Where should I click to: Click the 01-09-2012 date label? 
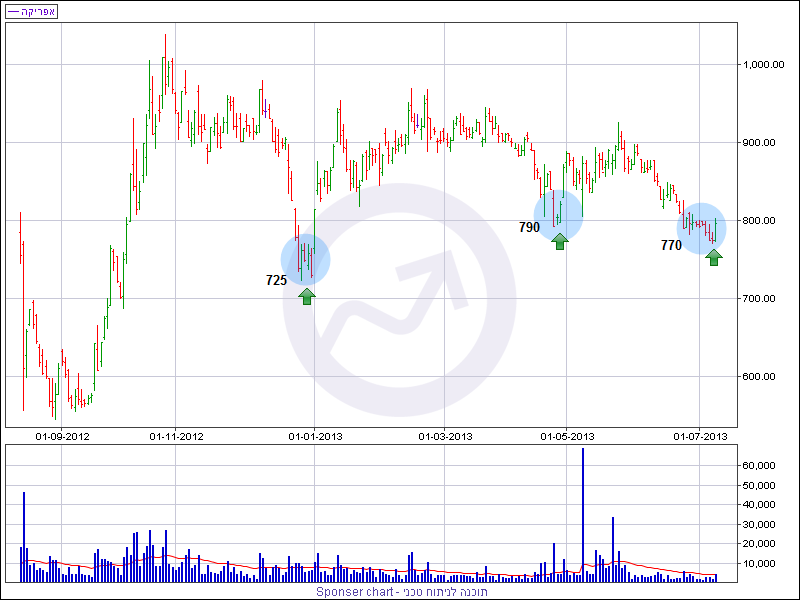coord(63,436)
